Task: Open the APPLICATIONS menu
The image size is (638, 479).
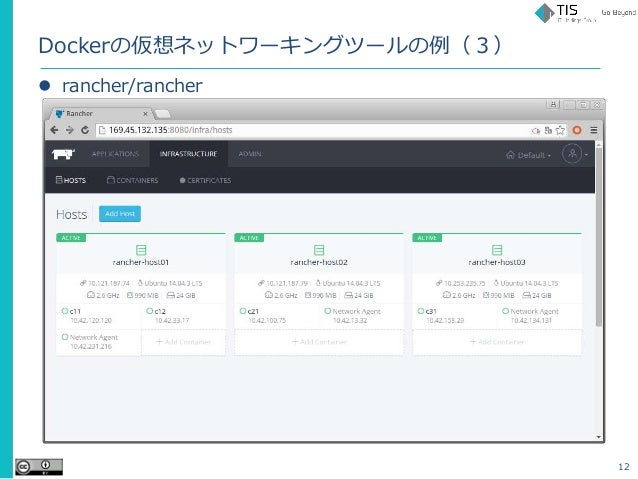Action: pos(115,154)
